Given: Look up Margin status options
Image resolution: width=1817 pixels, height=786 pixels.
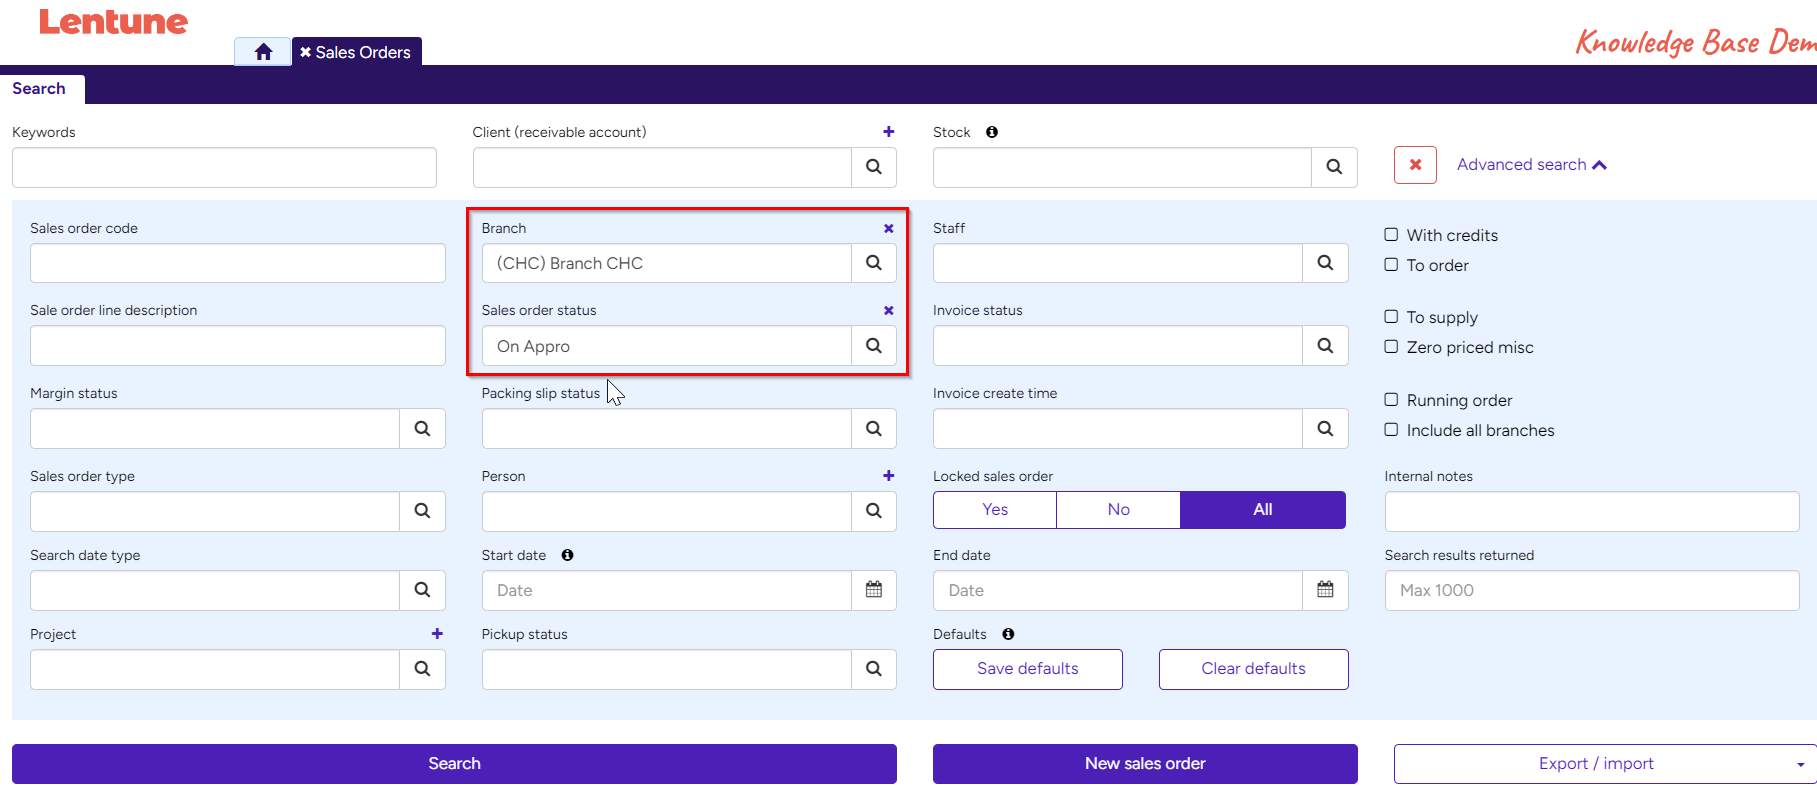Looking at the screenshot, I should point(422,429).
